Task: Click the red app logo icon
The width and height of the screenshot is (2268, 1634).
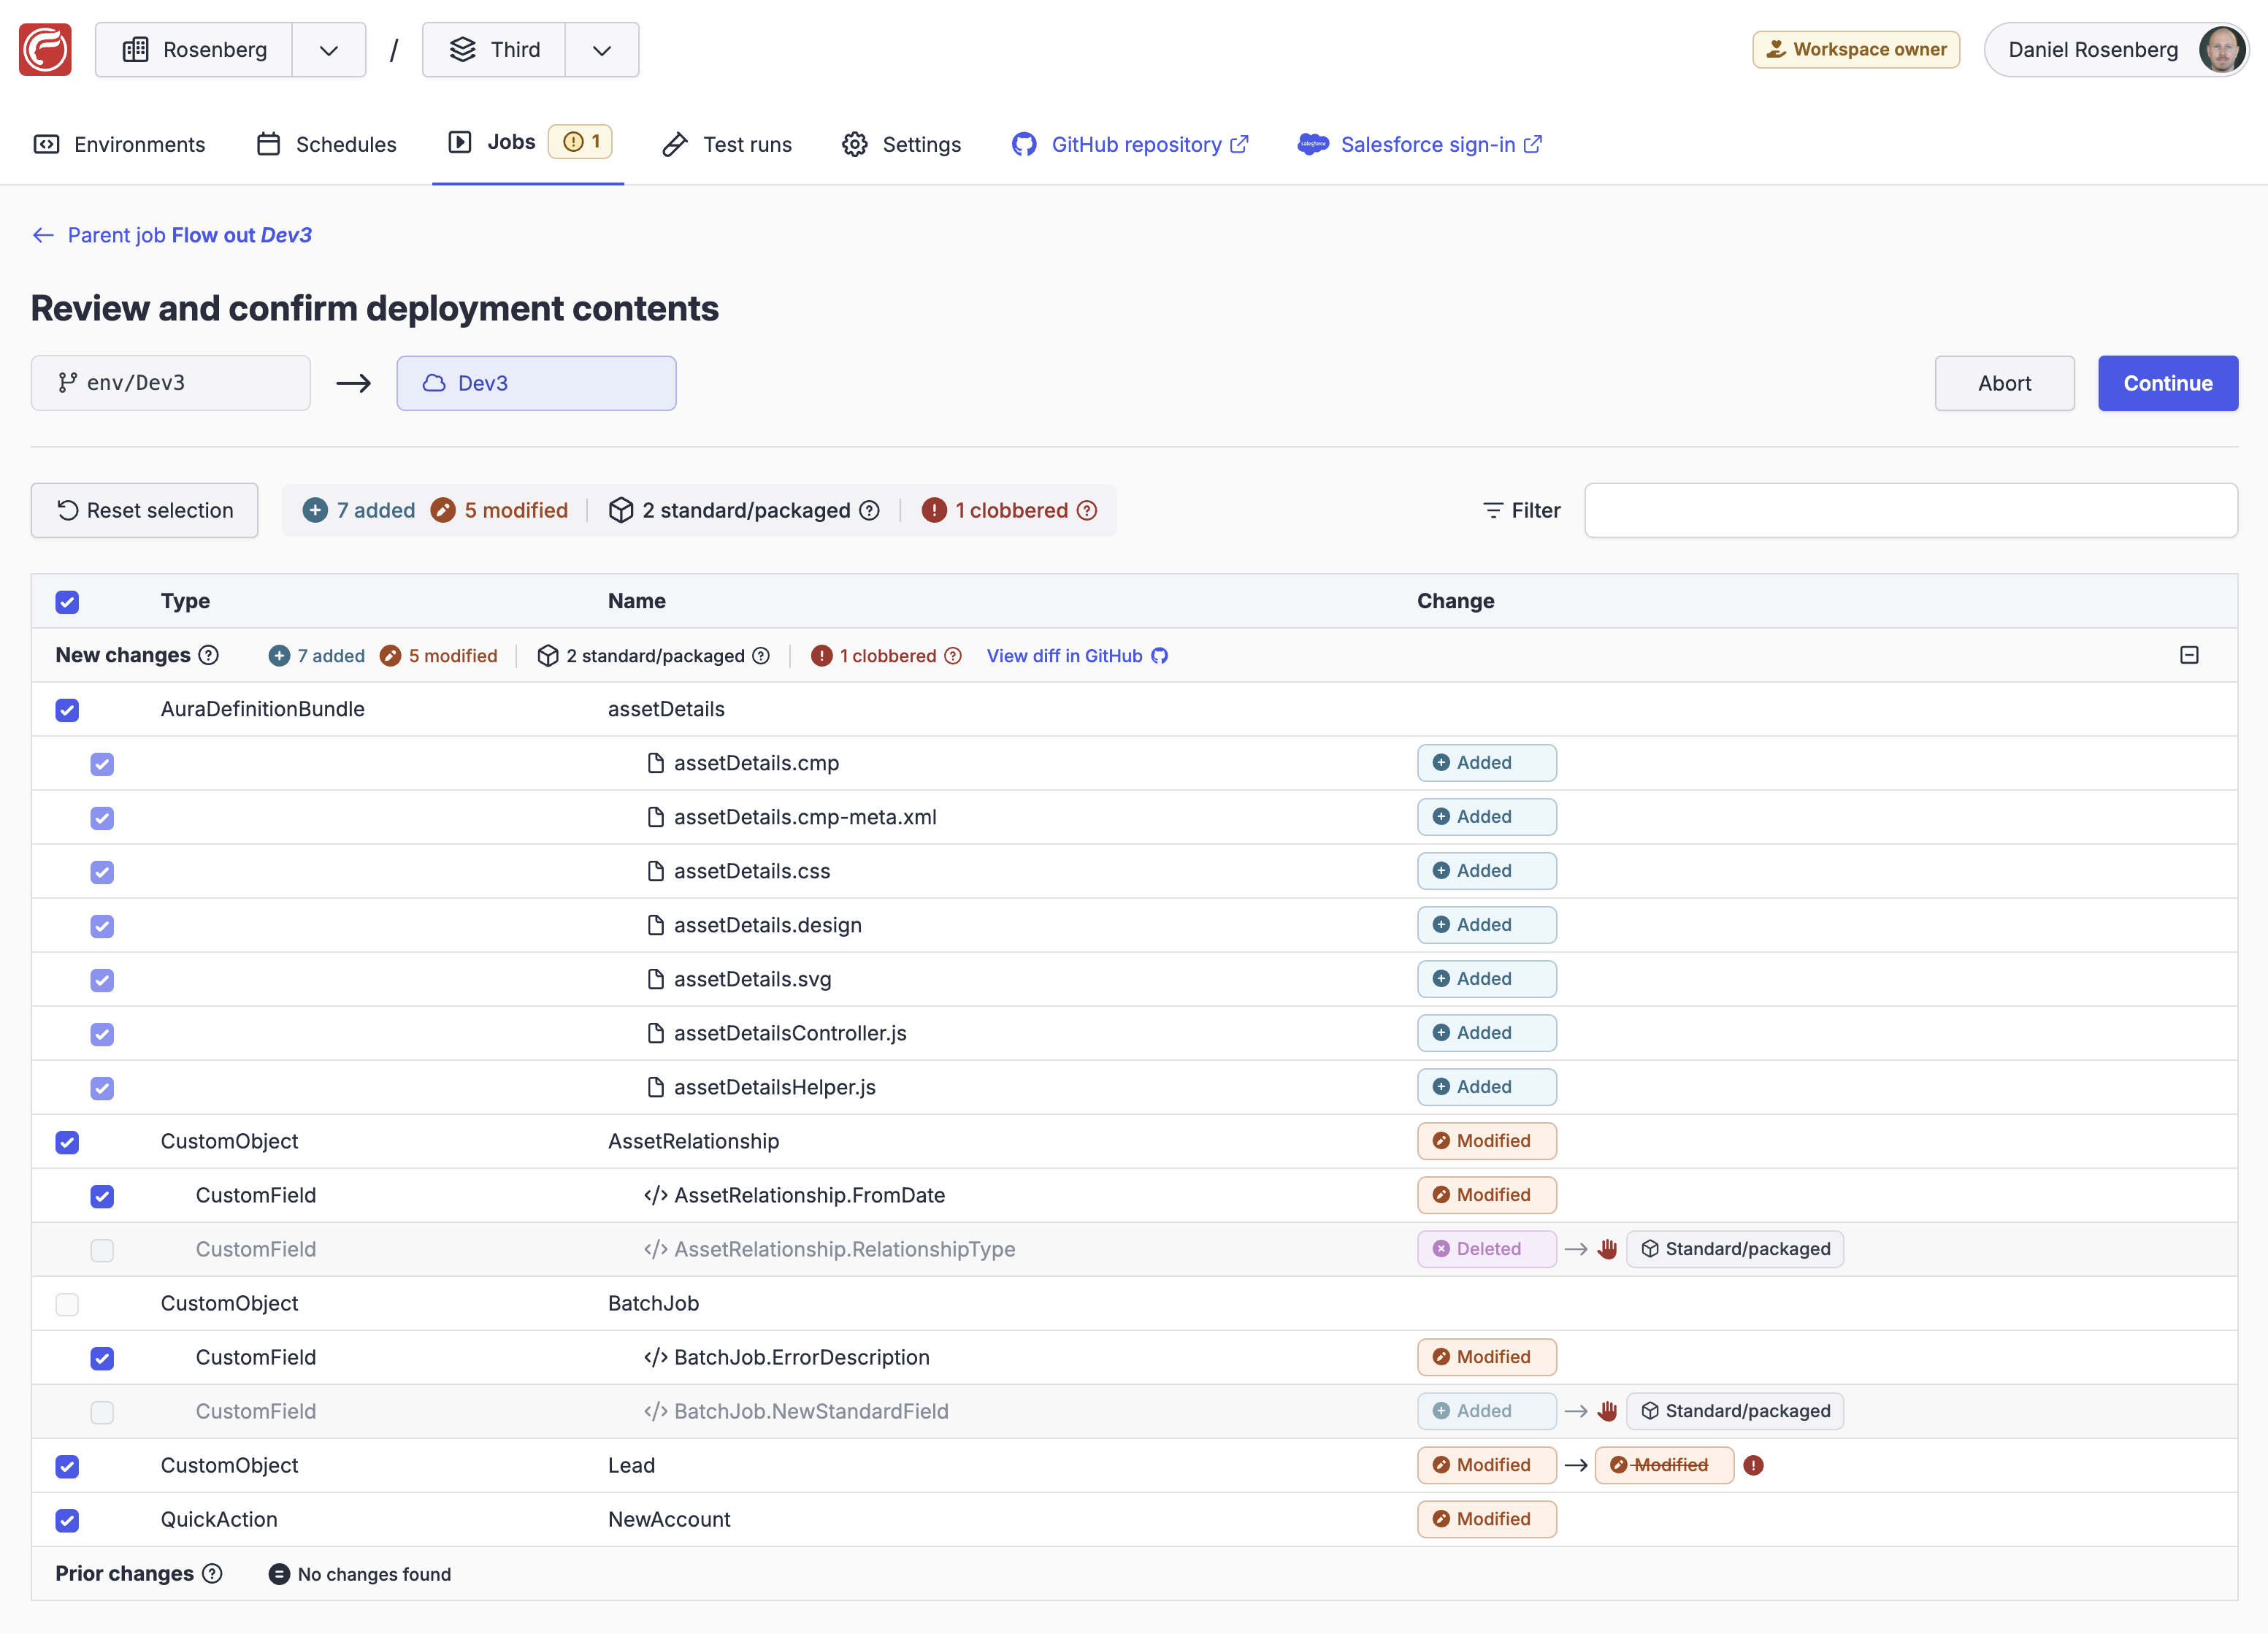Action: pos(45,50)
